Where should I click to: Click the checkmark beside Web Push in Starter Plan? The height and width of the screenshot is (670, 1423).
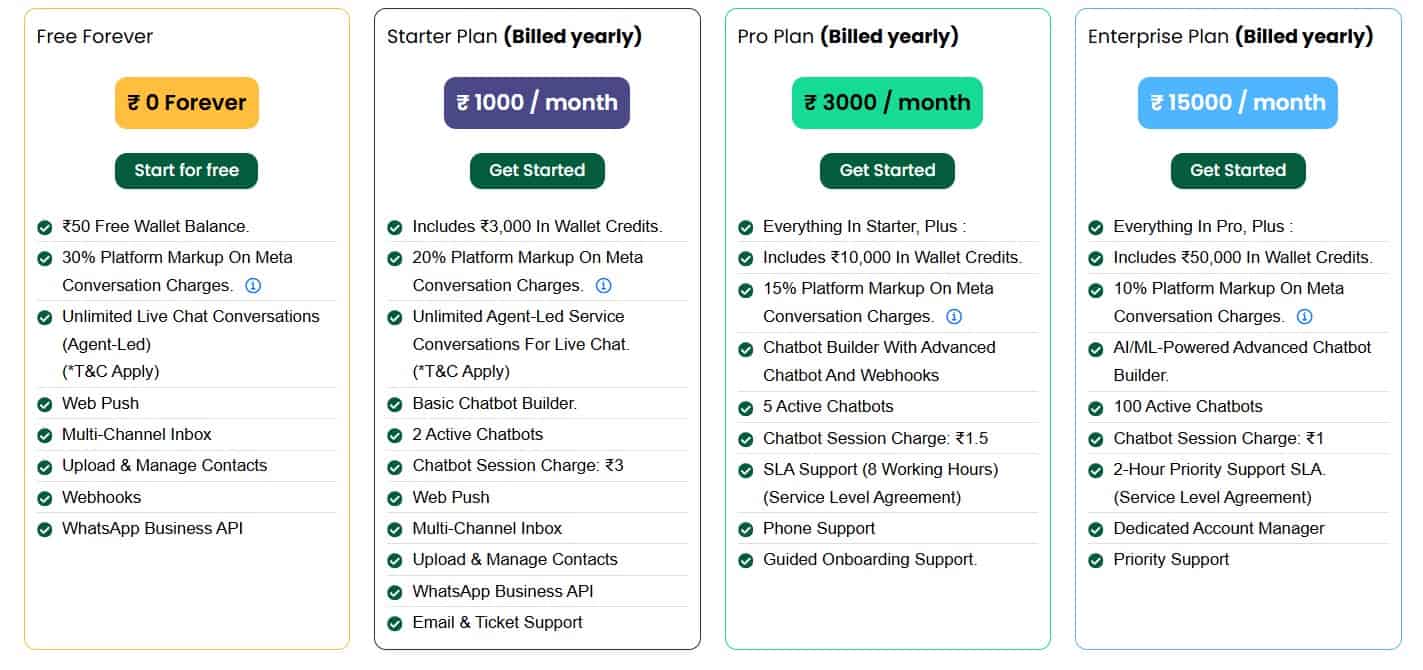tap(394, 497)
